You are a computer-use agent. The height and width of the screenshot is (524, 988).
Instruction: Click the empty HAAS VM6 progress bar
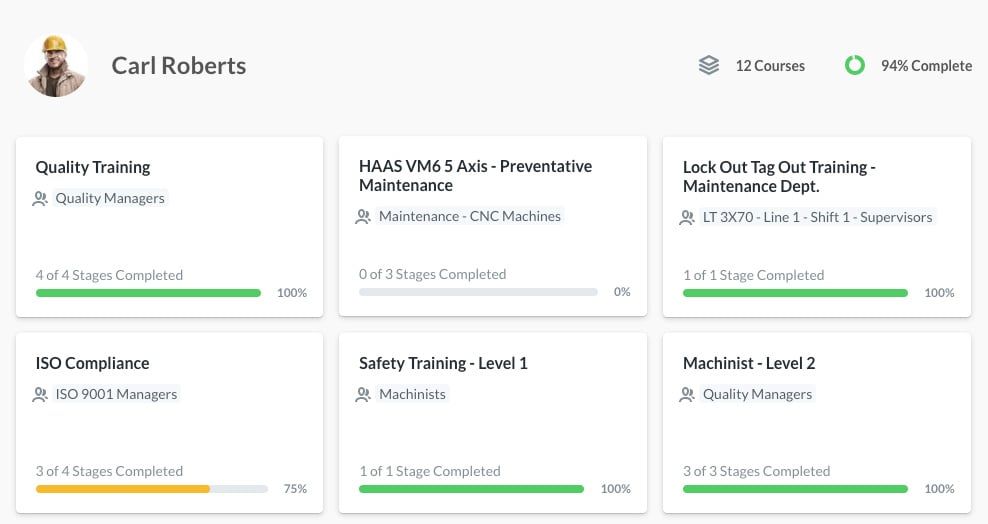478,292
